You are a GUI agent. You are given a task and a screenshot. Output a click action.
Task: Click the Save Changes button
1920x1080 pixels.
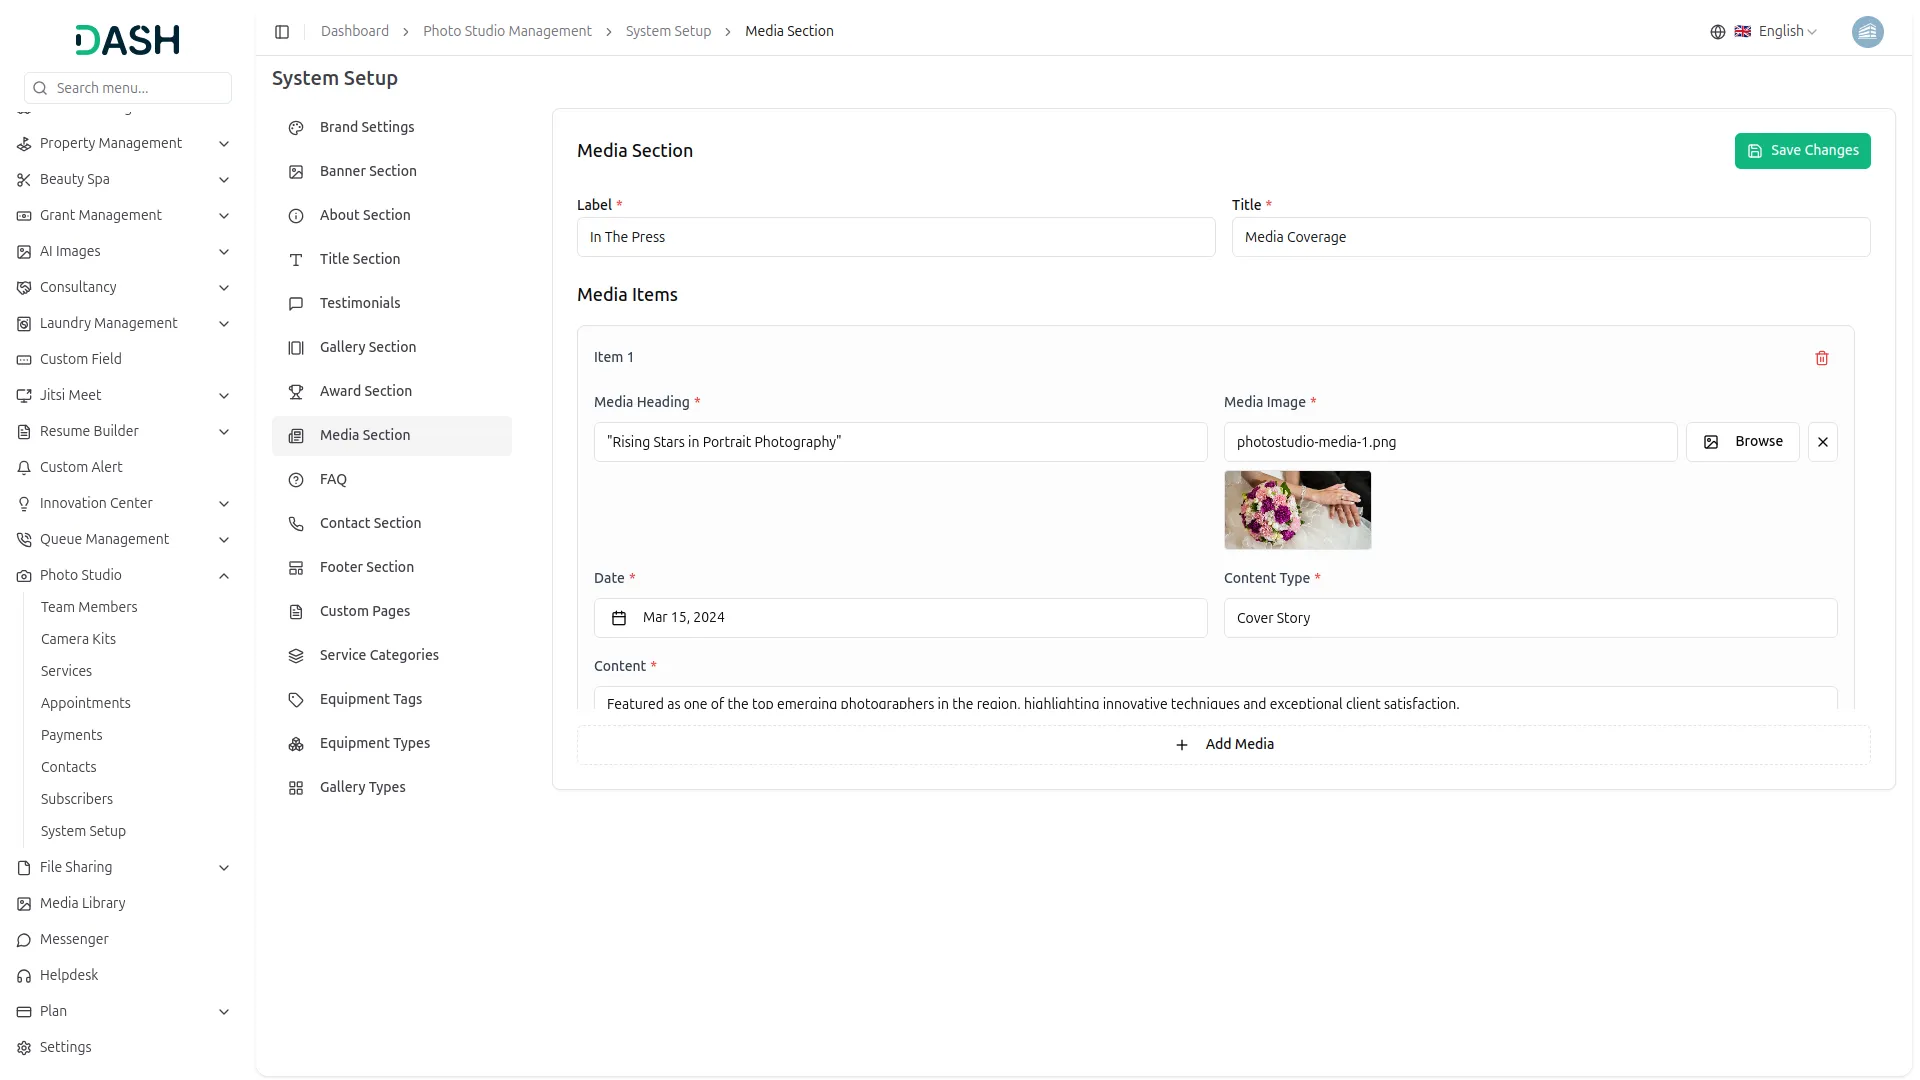(1802, 151)
